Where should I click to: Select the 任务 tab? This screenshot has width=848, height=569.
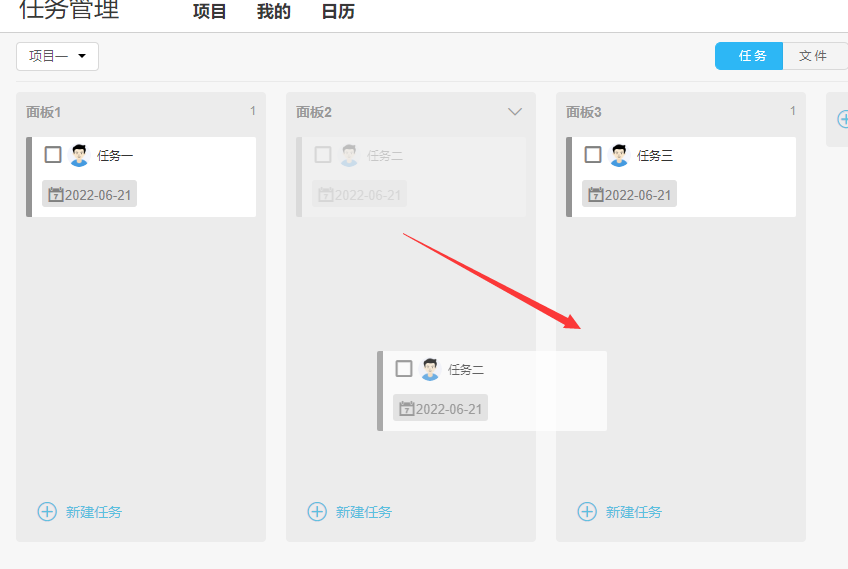pyautogui.click(x=752, y=56)
